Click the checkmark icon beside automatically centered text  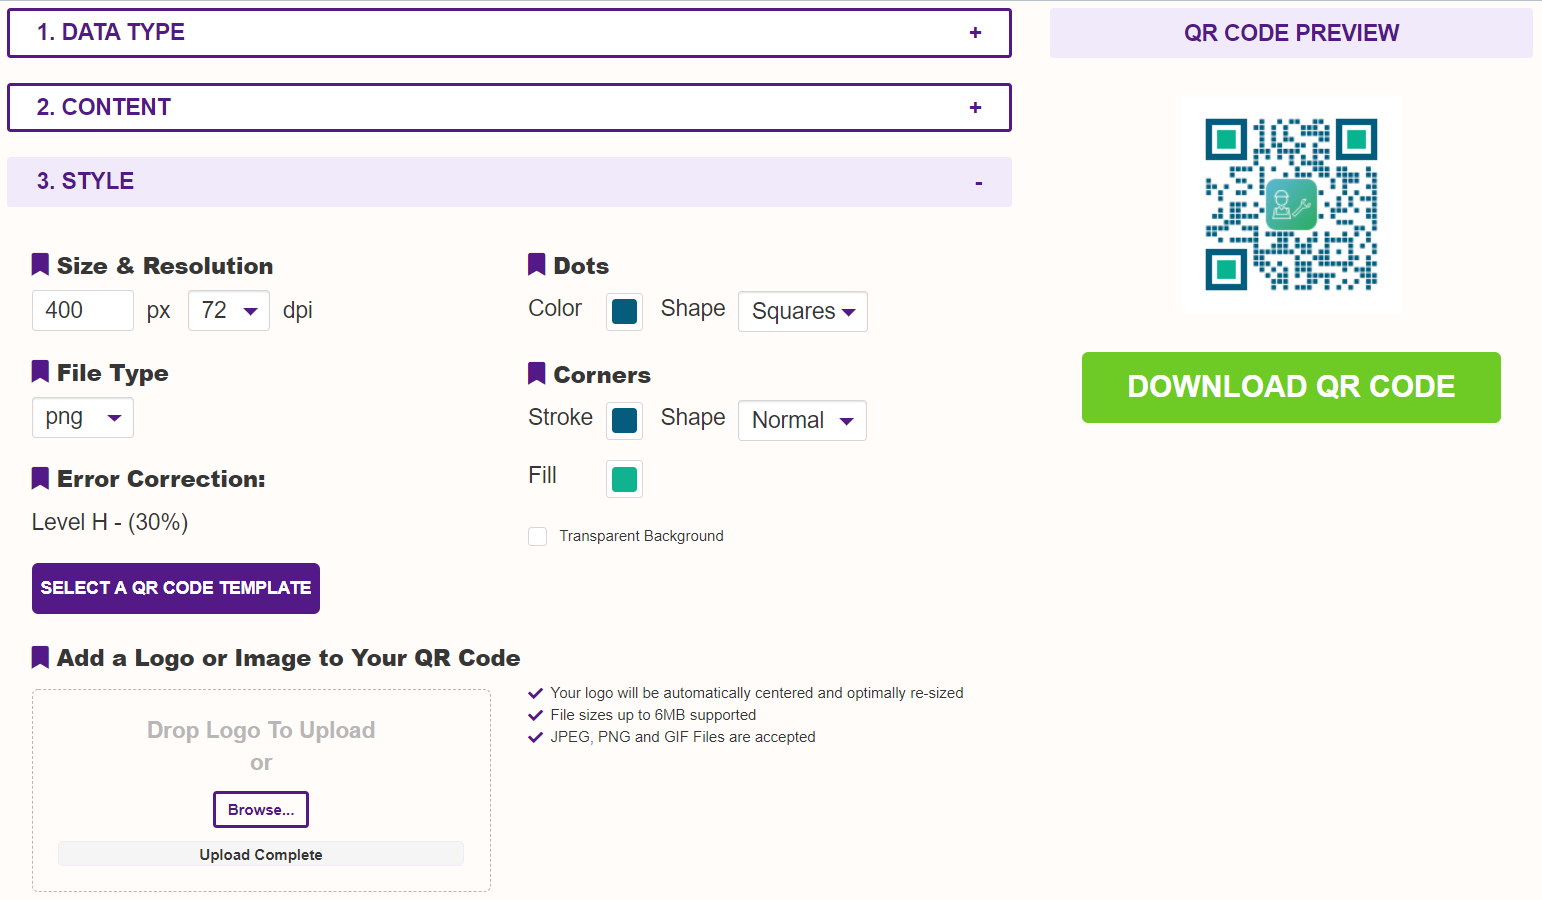tap(535, 693)
